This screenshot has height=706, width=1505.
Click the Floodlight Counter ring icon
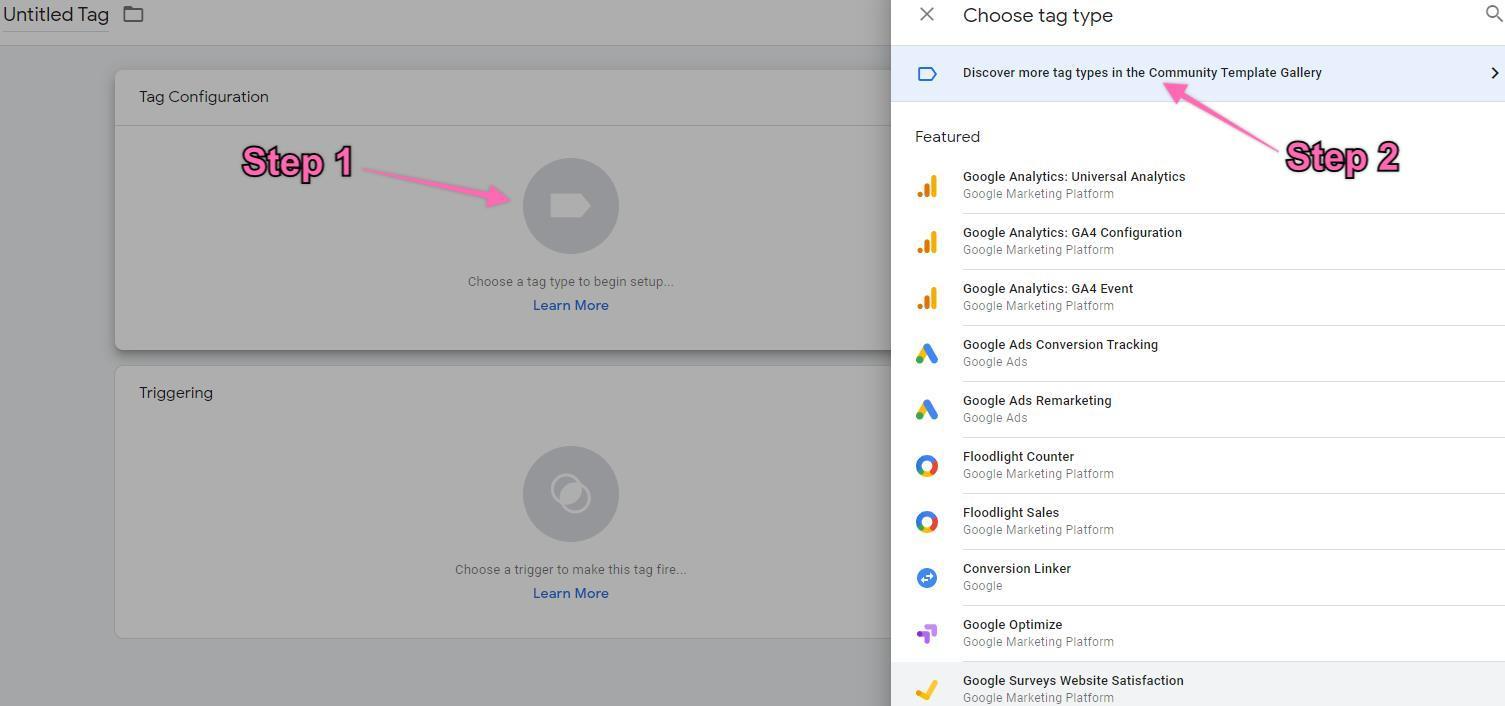pyautogui.click(x=927, y=466)
